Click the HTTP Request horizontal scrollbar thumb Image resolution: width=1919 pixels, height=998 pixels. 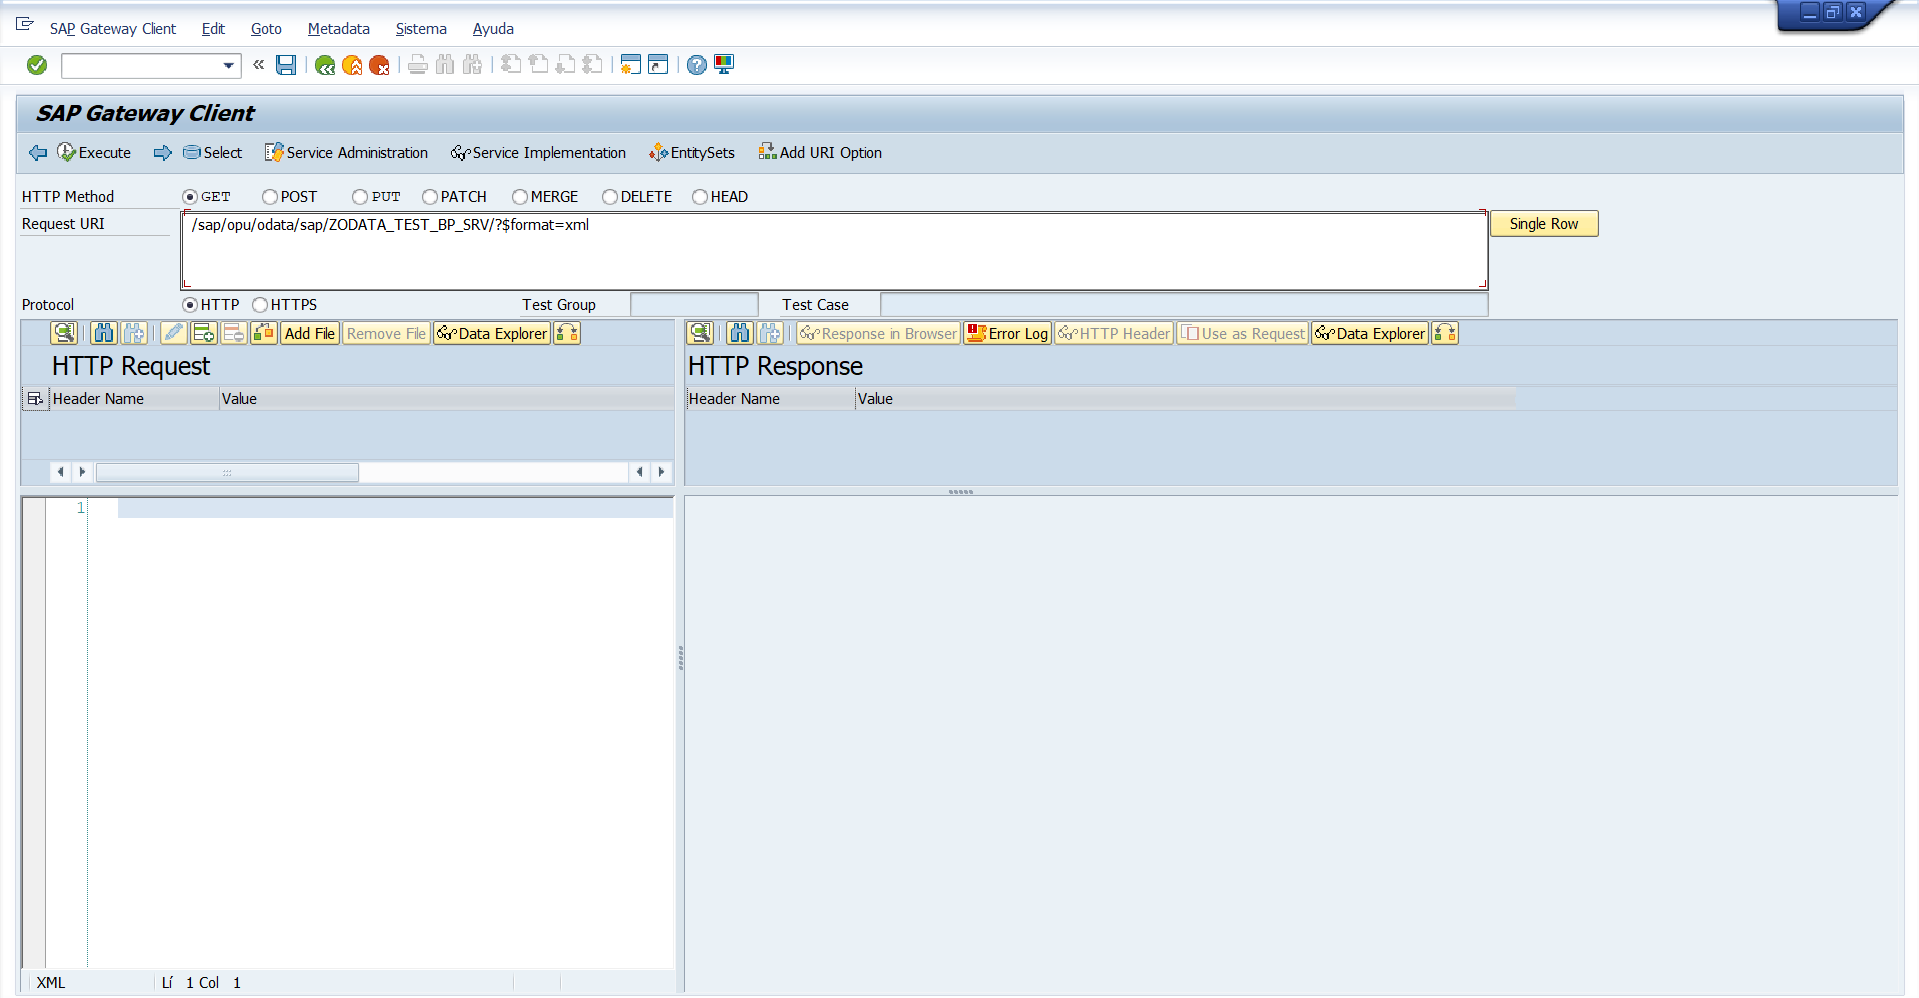click(x=227, y=472)
